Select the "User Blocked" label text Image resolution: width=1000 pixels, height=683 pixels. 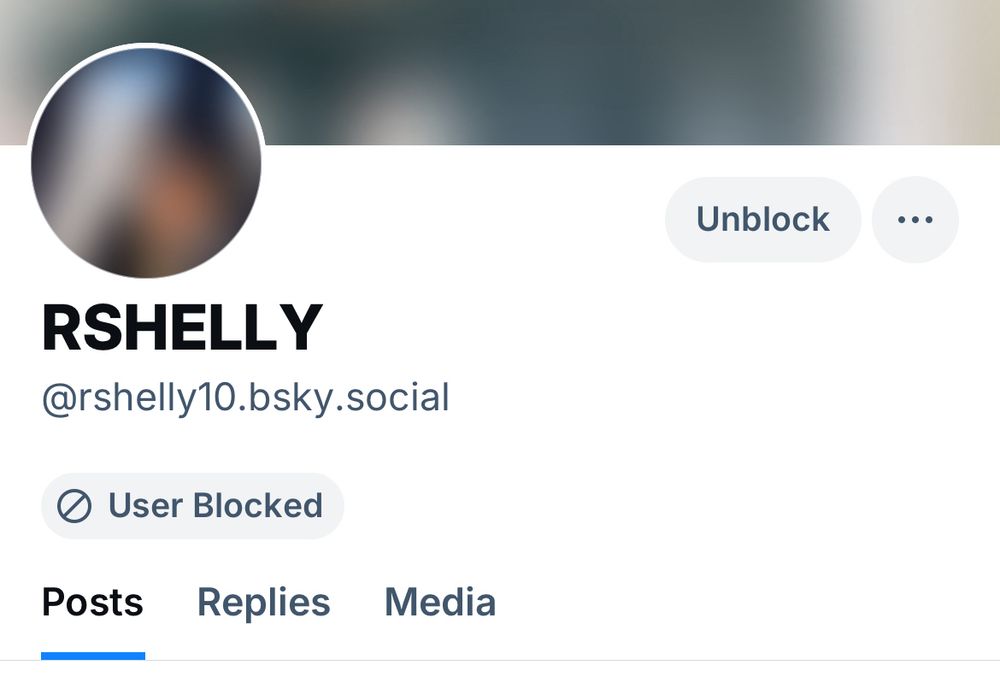(x=216, y=506)
